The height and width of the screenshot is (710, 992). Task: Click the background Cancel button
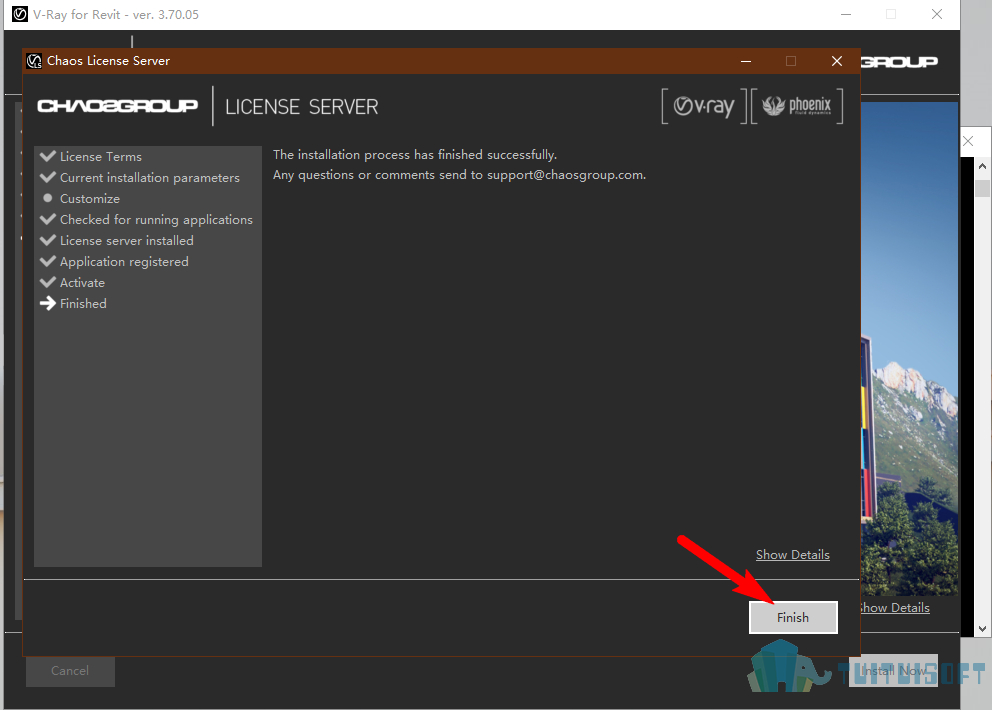[70, 671]
